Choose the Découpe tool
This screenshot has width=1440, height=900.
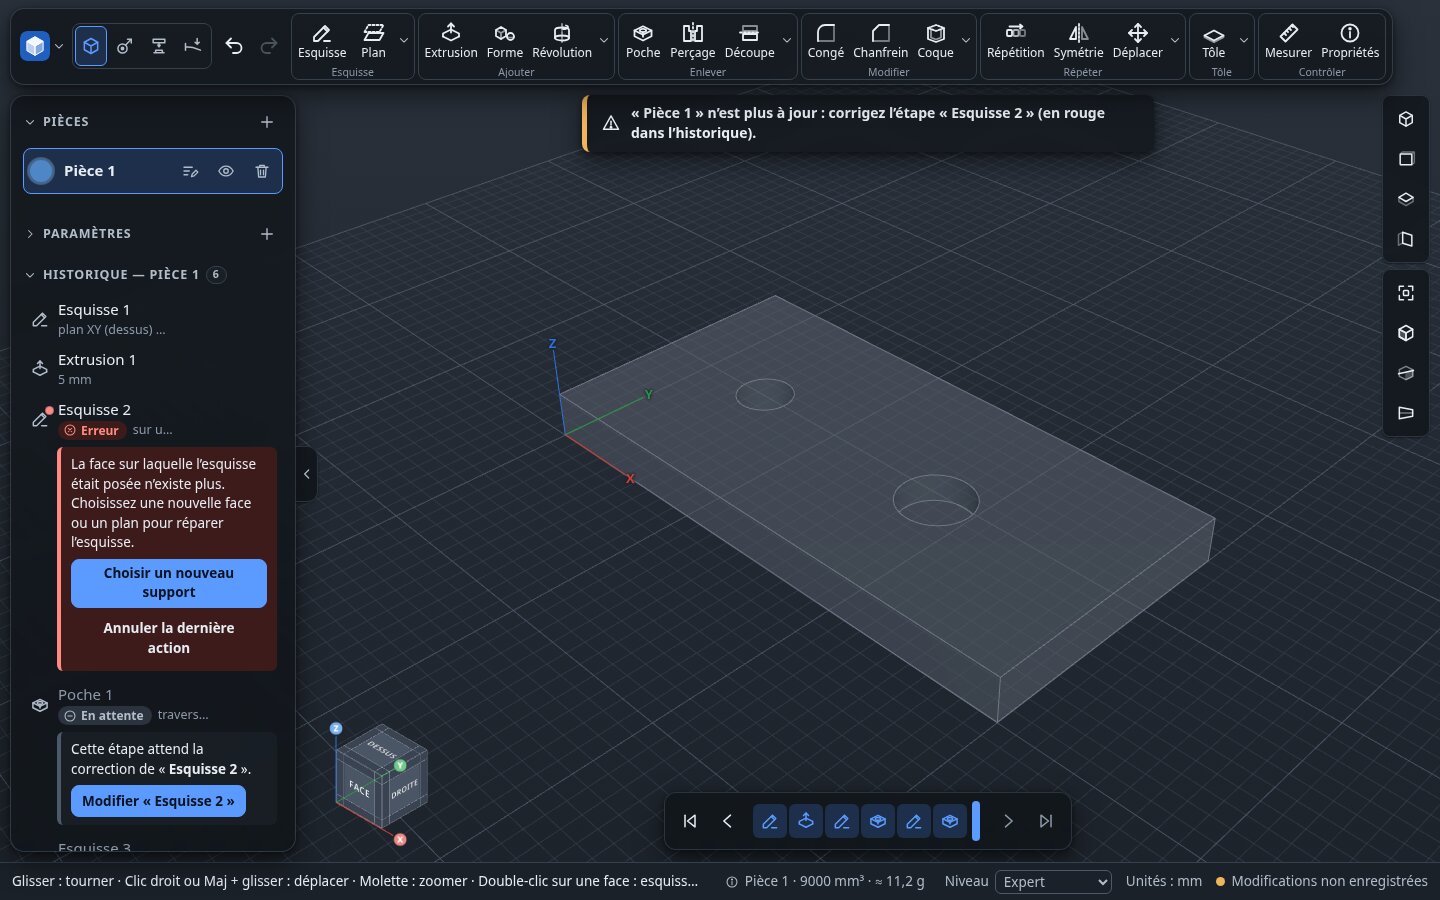(x=749, y=41)
